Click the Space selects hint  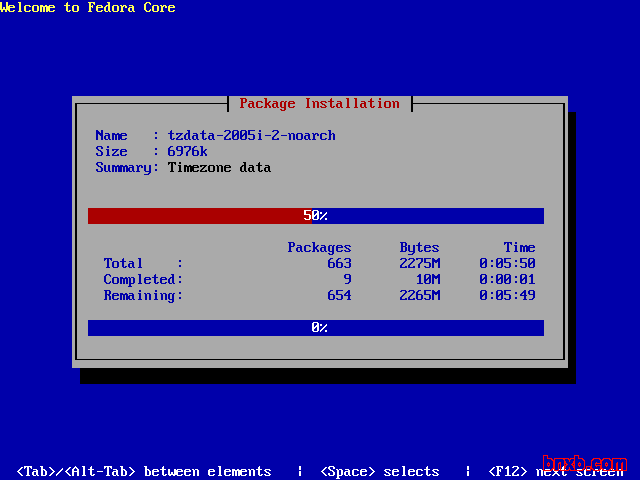point(379,471)
